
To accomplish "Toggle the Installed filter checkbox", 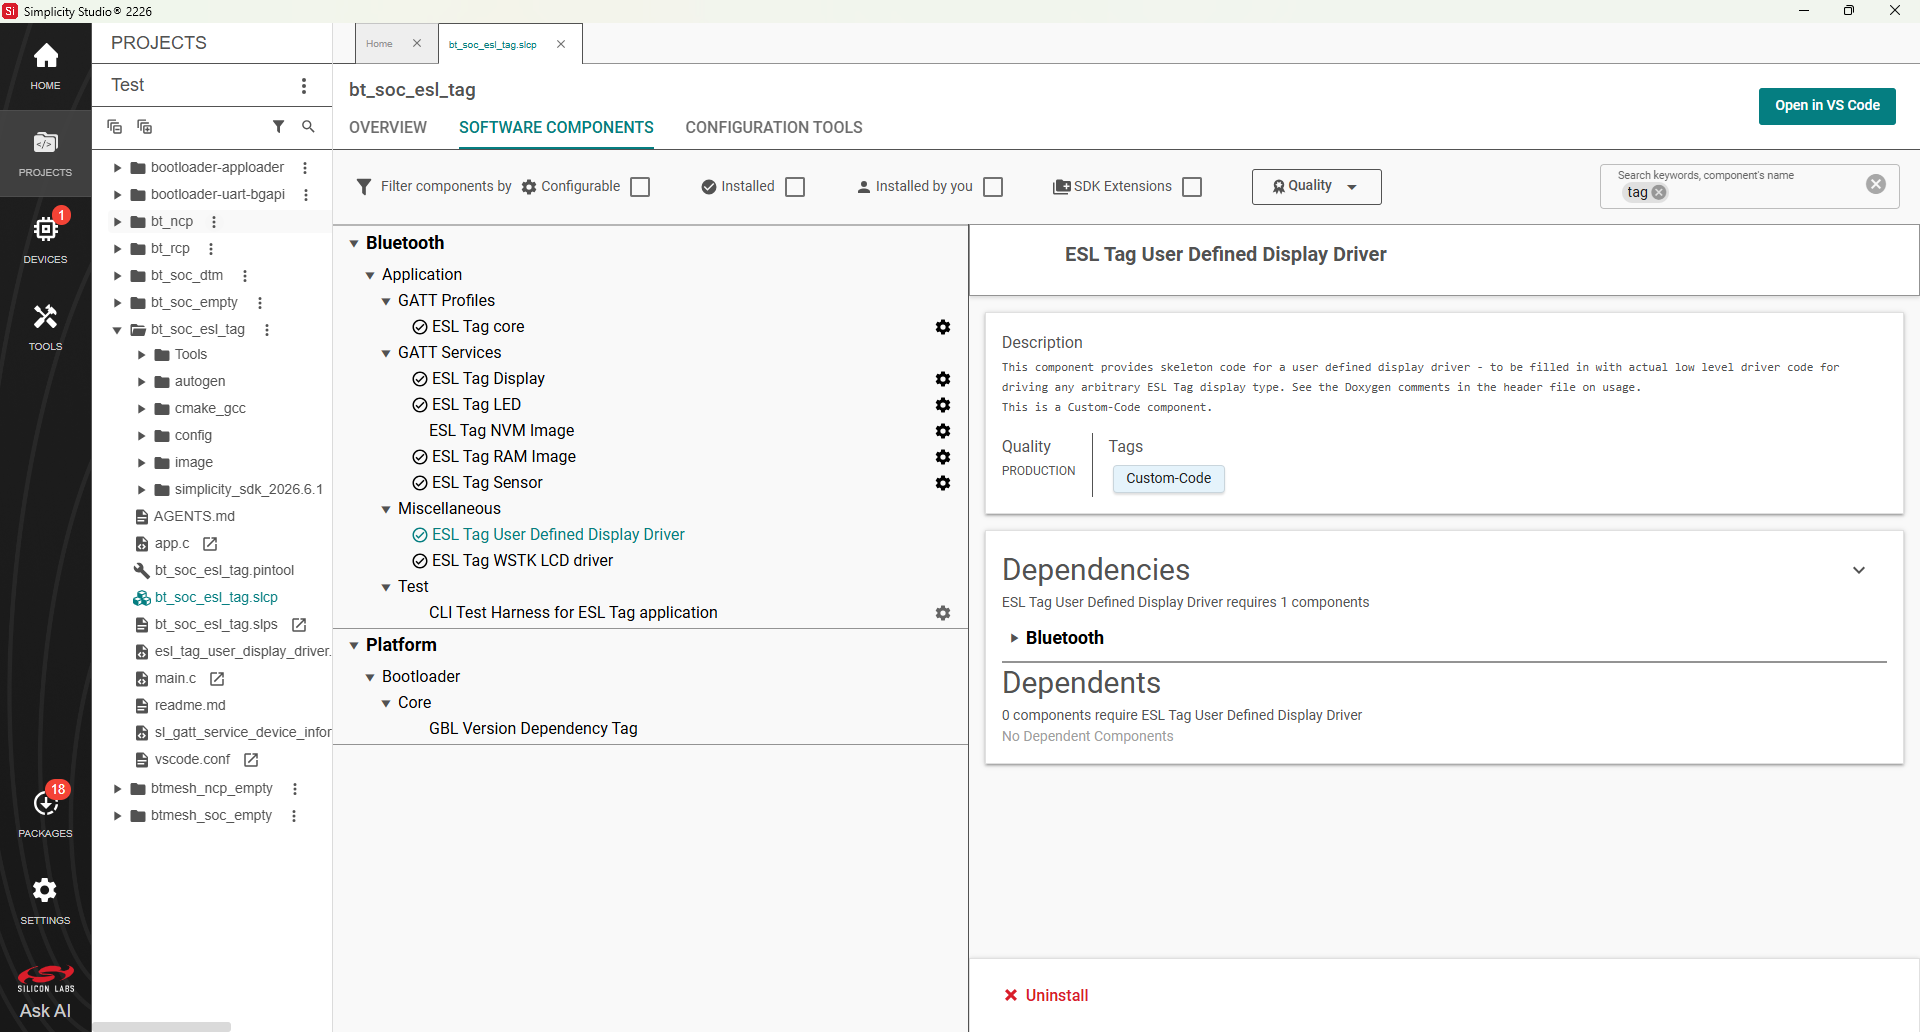I will 796,187.
